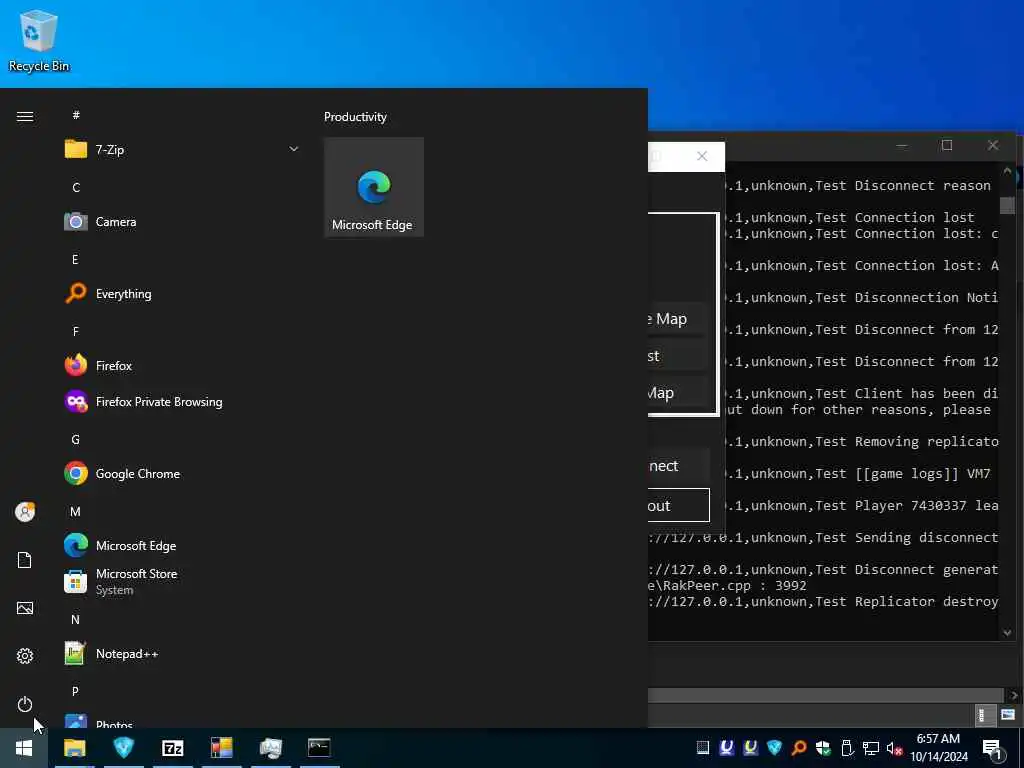Open the blue shield app pinned on taskbar

[x=123, y=748]
